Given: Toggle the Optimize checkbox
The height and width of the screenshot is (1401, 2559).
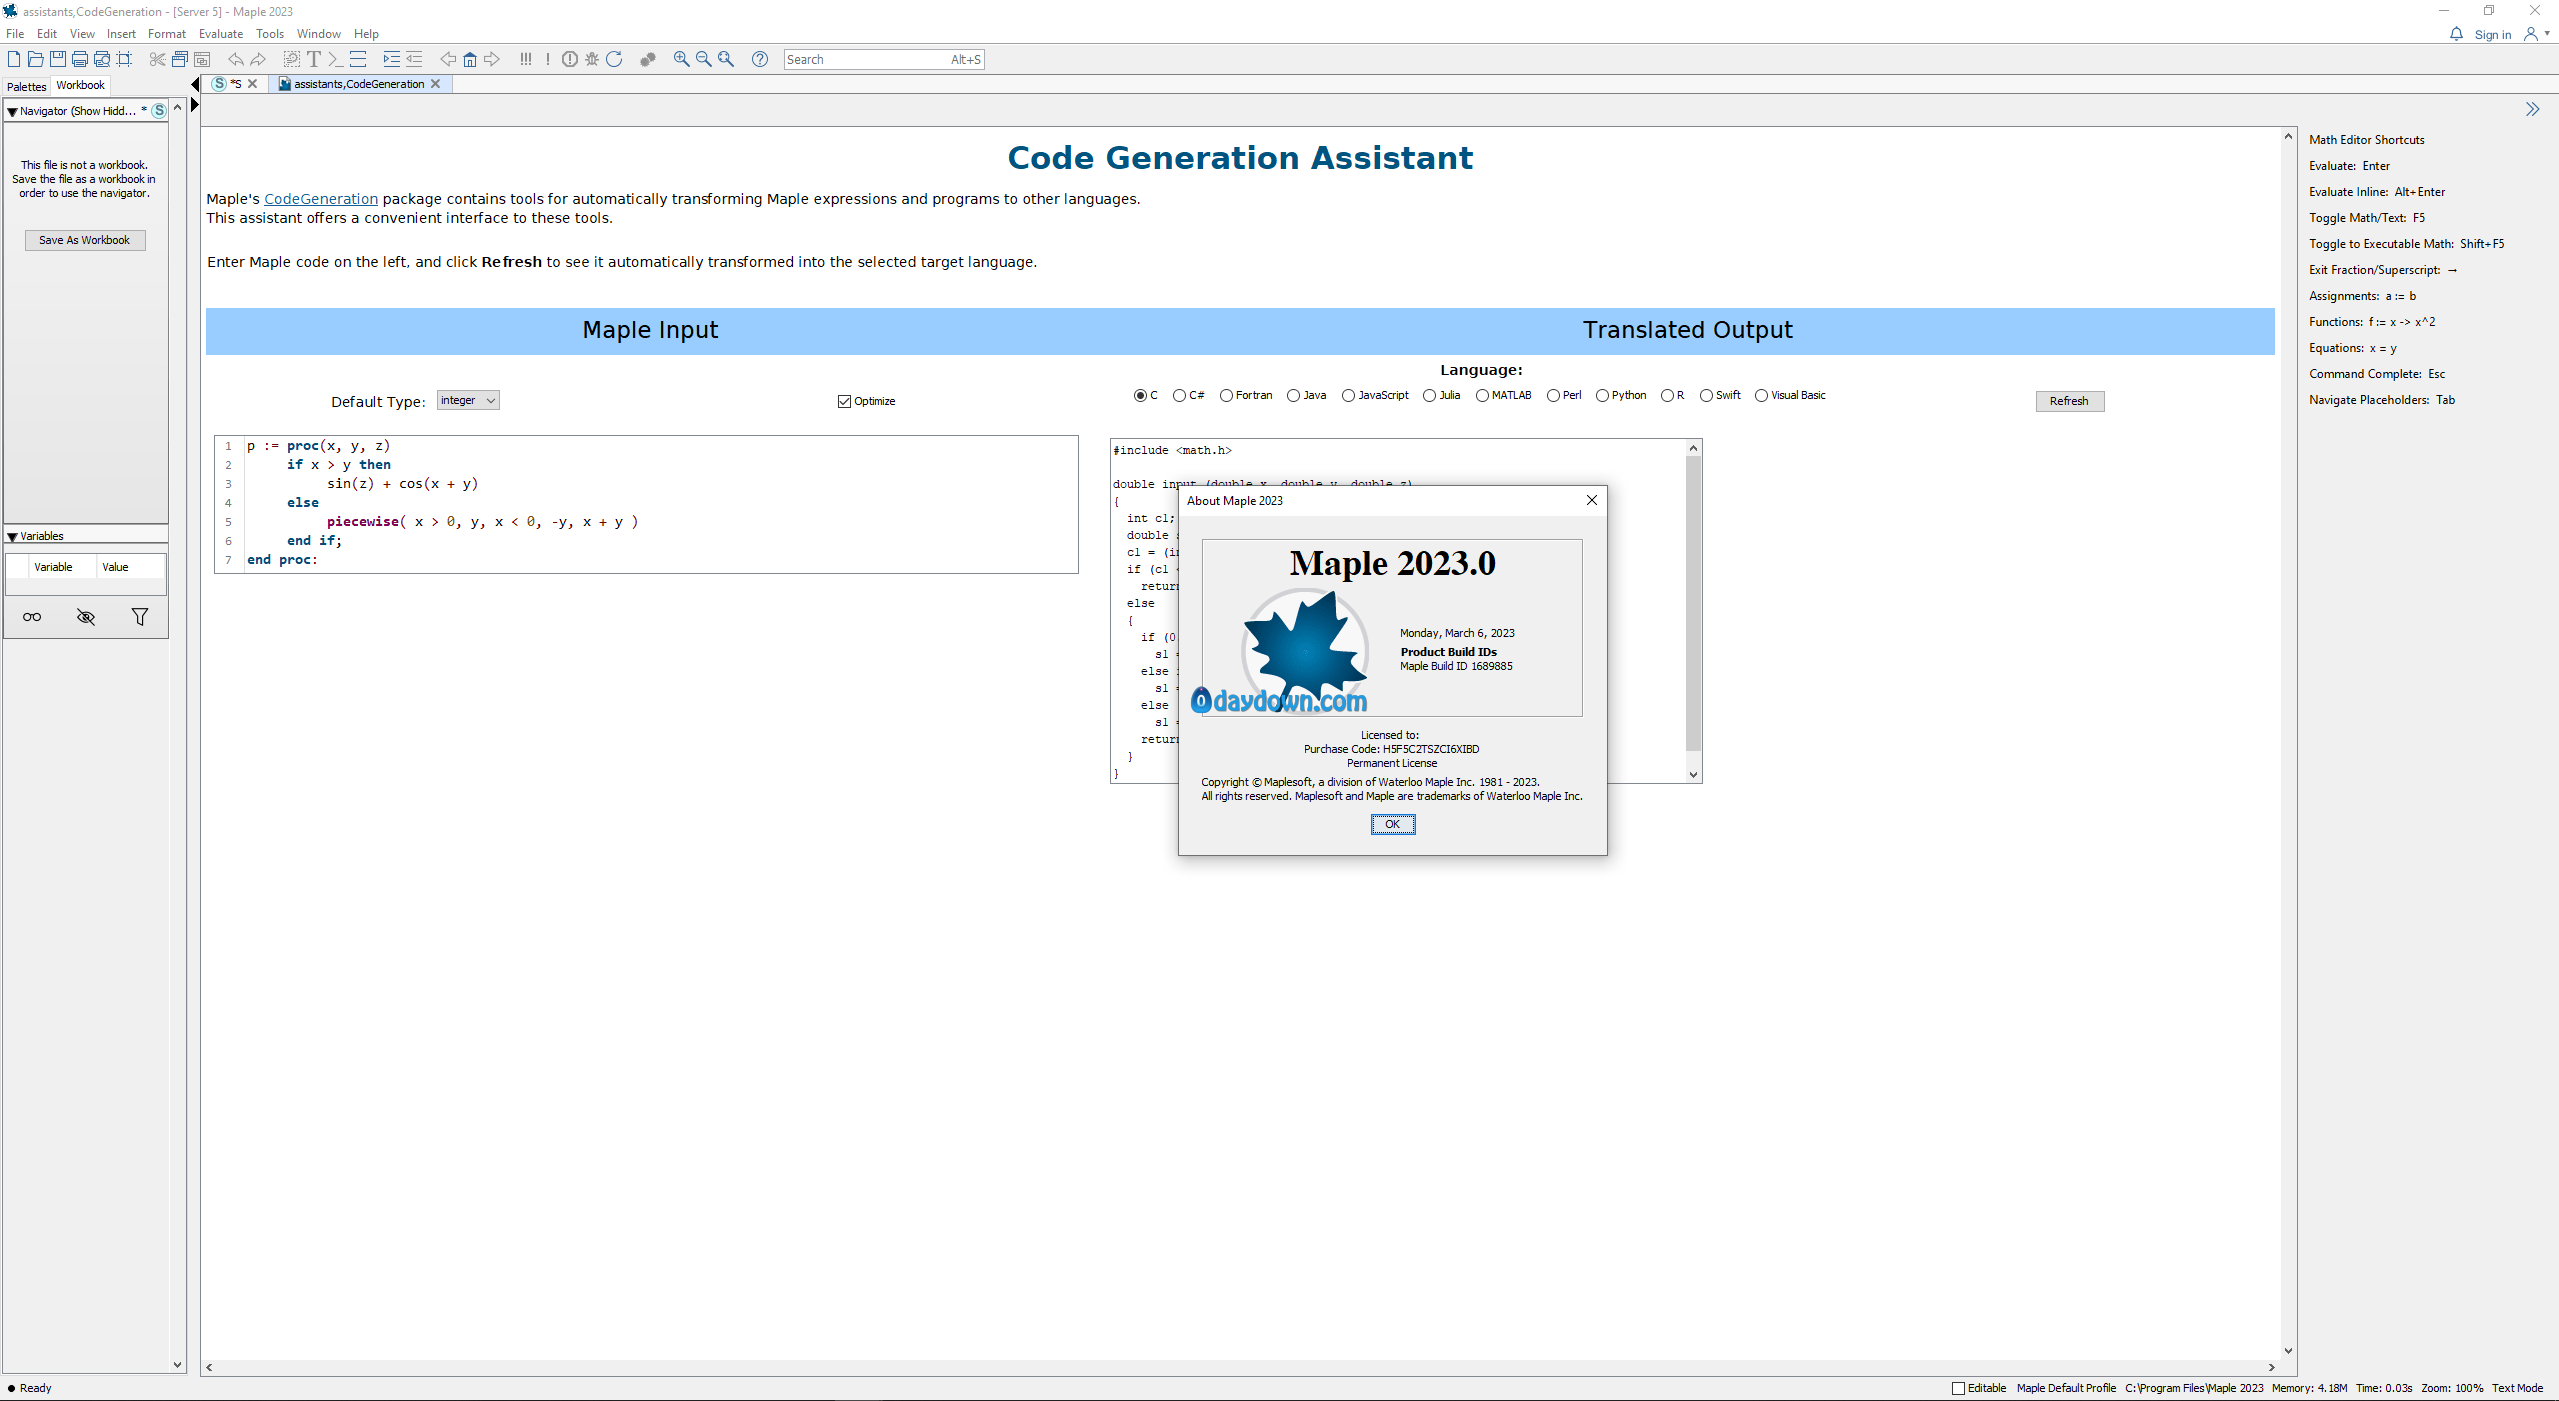Looking at the screenshot, I should [844, 401].
